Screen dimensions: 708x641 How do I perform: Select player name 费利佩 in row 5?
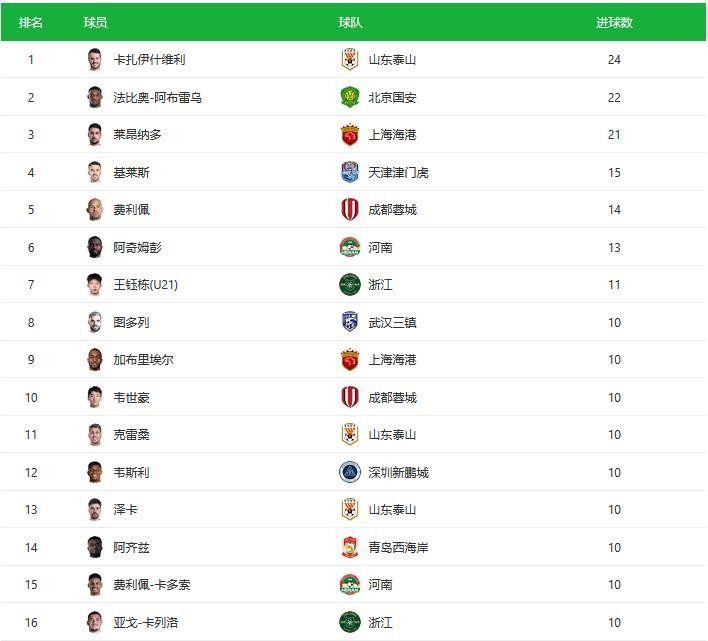[x=131, y=210]
